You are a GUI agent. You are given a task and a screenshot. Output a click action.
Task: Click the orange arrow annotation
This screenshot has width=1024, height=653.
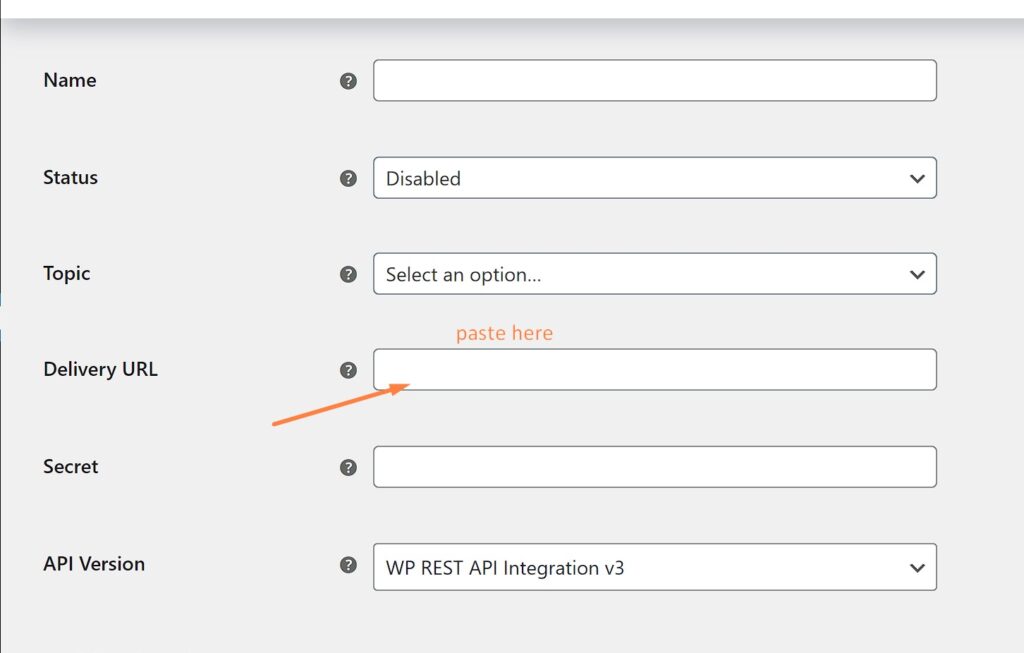pos(340,405)
